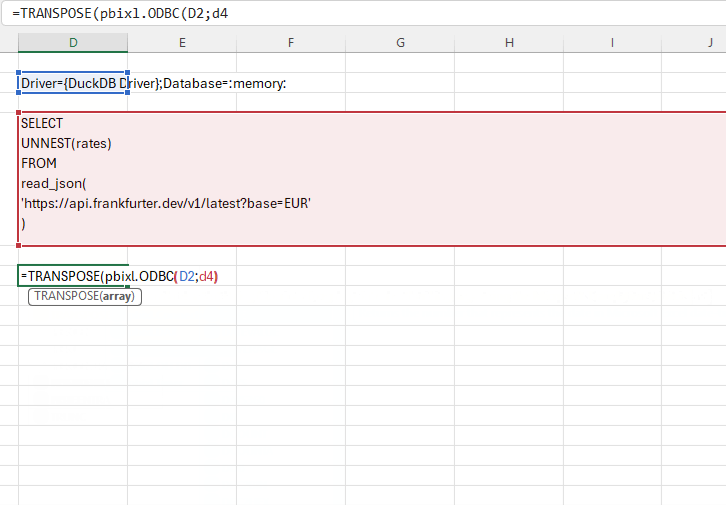Click the DuckDB Driver connection string cell
The width and height of the screenshot is (726, 505).
(x=73, y=83)
